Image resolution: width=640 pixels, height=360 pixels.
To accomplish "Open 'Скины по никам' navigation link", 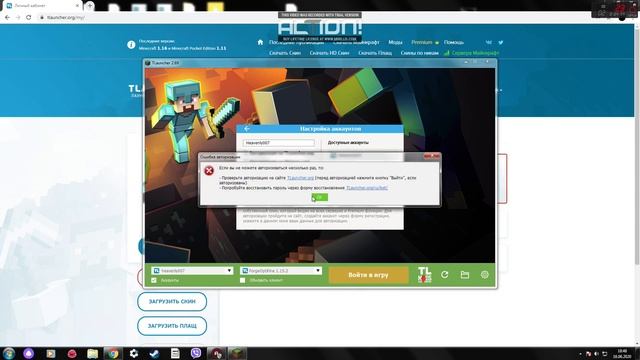I will tap(420, 53).
